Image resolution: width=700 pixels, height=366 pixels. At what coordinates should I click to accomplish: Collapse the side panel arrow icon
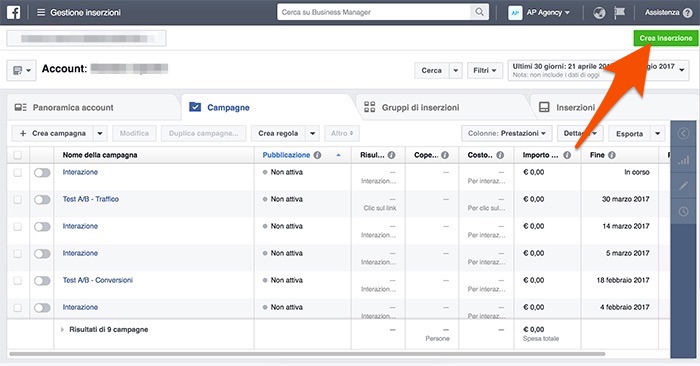click(683, 133)
